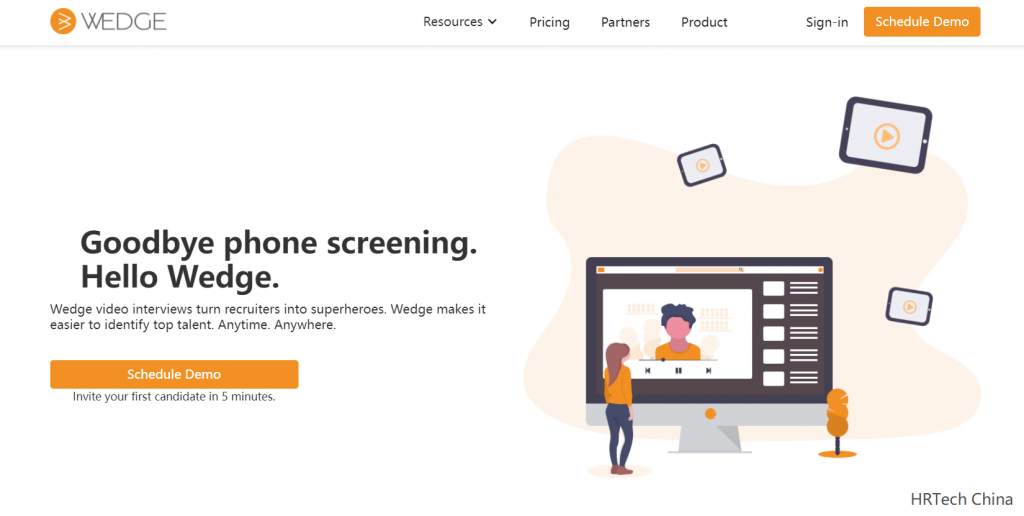This screenshot has height=516, width=1024.
Task: Select the first video thumbnail in the list
Action: 774,288
